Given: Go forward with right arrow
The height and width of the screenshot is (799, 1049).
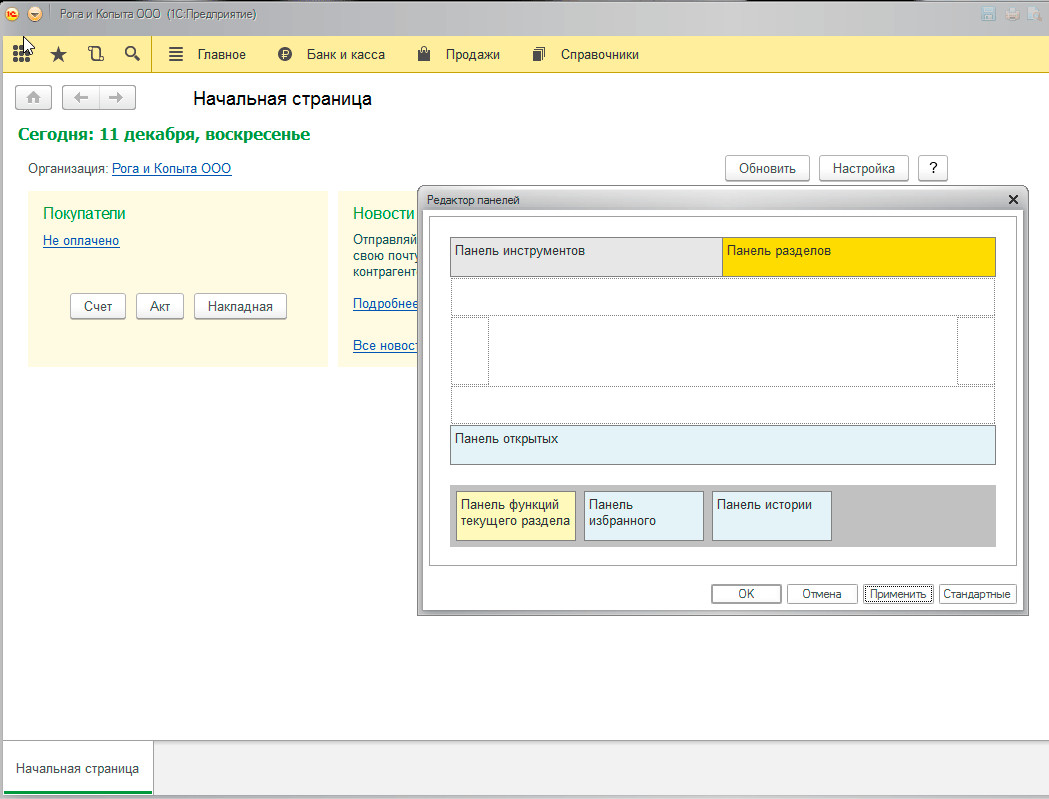Looking at the screenshot, I should click(117, 98).
